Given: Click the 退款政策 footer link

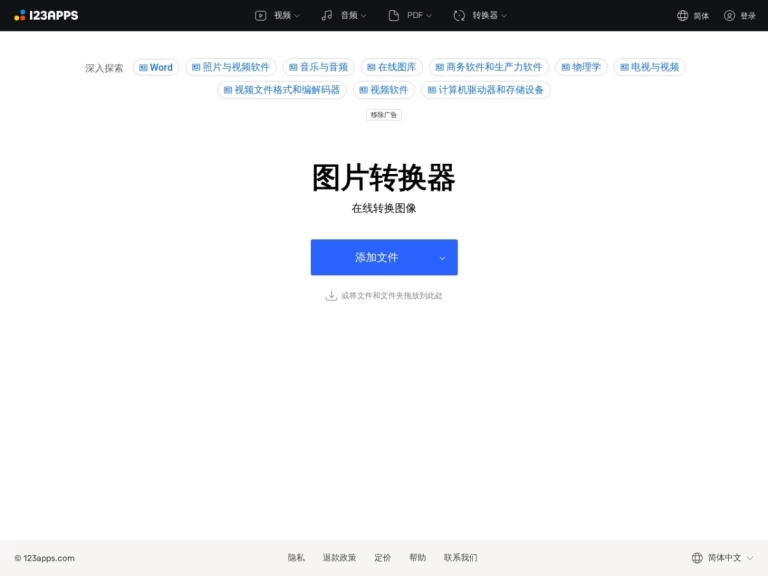Looking at the screenshot, I should 339,557.
